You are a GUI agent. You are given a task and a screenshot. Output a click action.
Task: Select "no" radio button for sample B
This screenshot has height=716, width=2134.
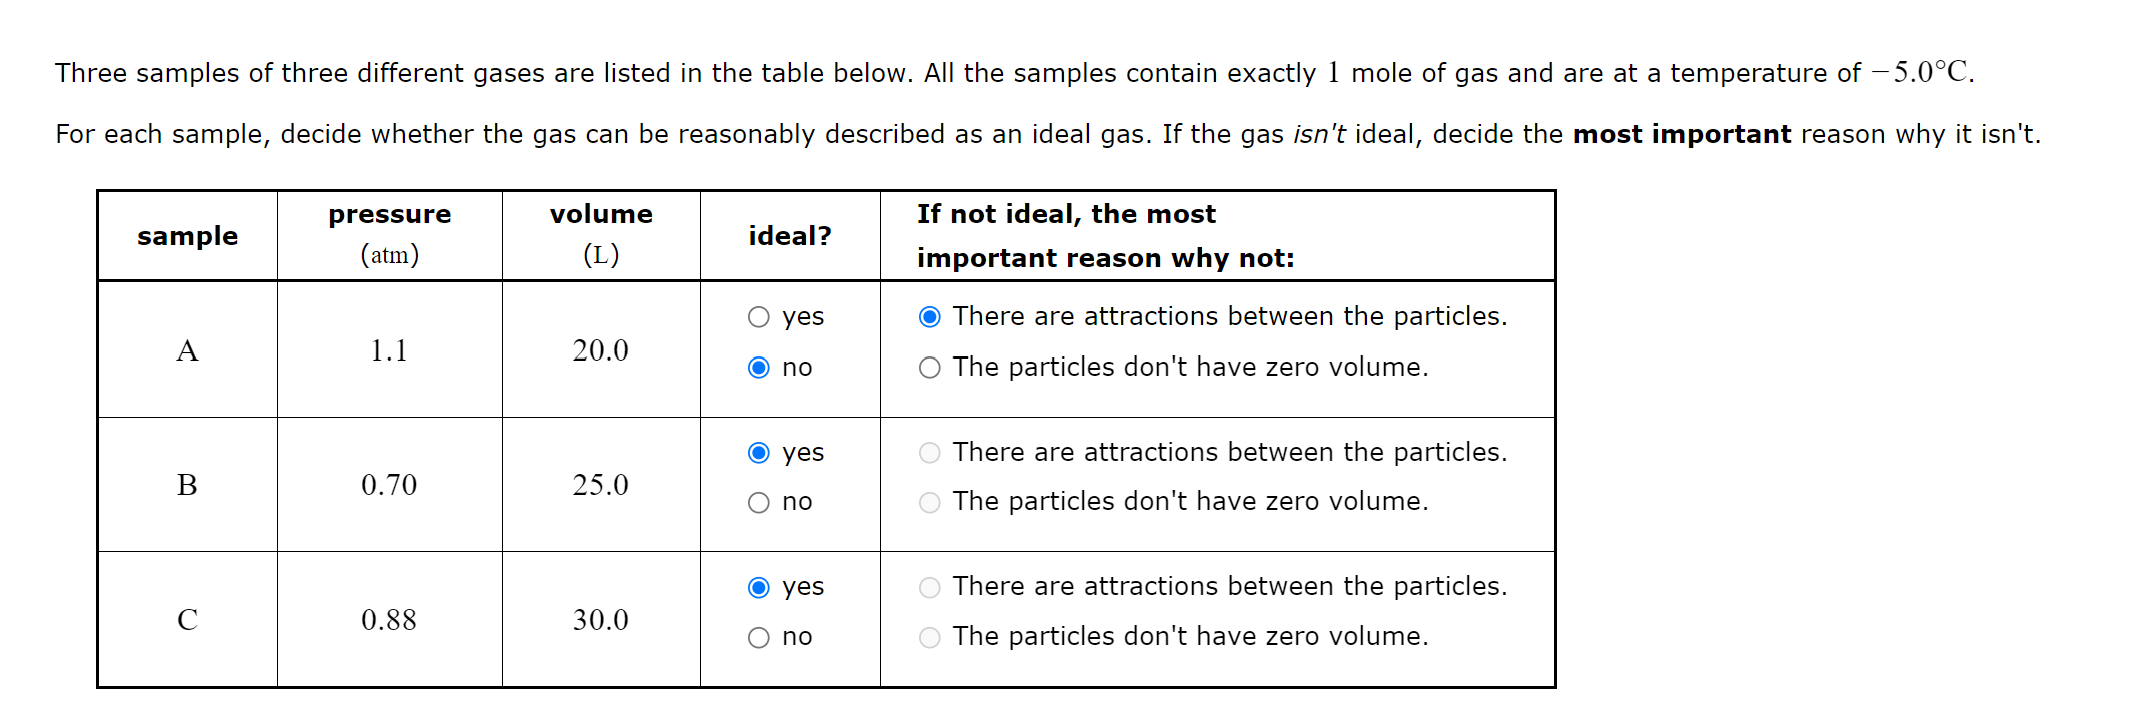point(759,502)
